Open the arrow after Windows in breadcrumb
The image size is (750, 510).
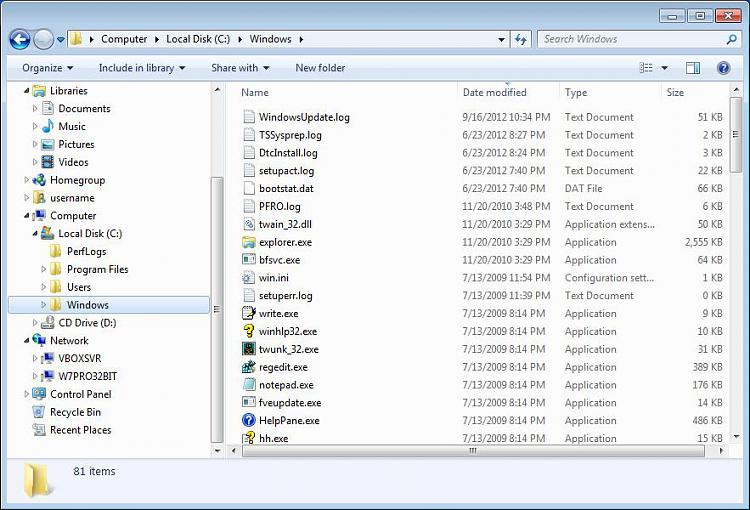(301, 39)
